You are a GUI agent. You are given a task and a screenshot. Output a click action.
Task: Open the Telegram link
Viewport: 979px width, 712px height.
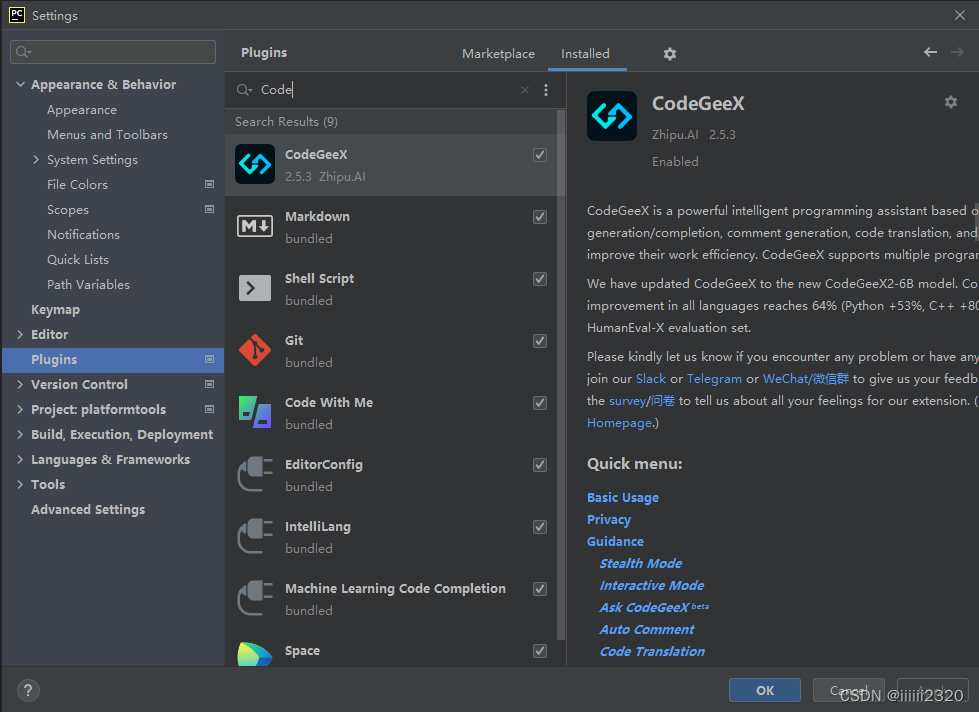pos(714,378)
